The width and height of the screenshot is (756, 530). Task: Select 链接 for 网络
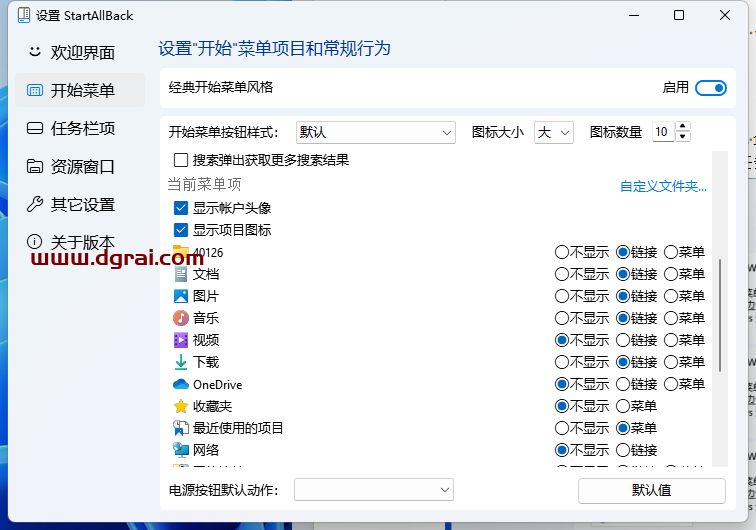tap(623, 450)
